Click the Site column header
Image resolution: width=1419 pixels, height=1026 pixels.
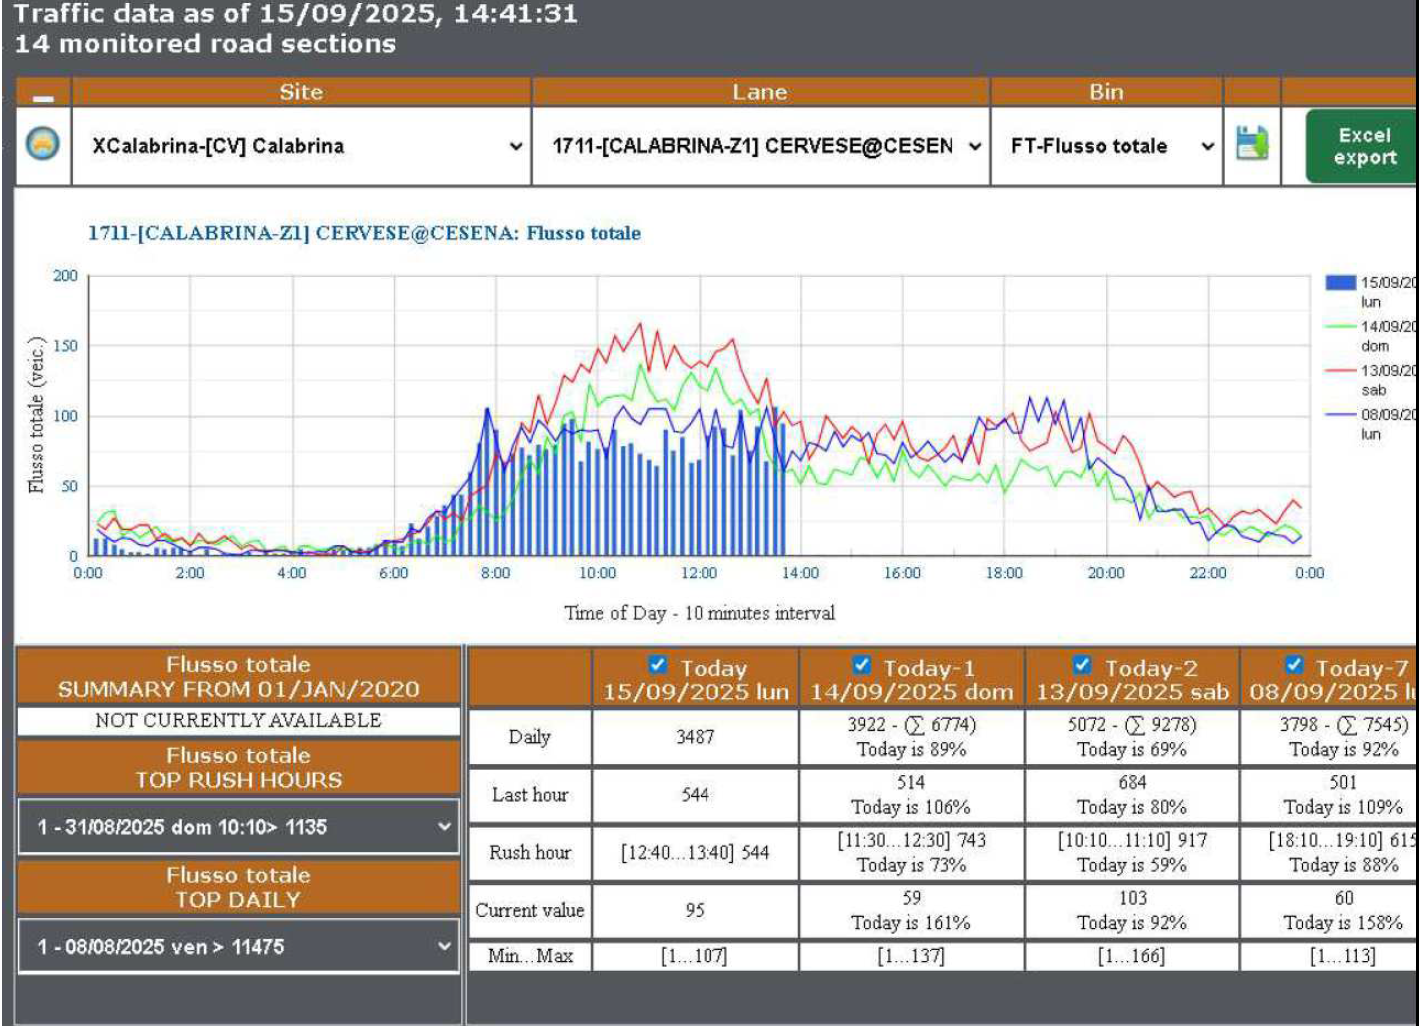pos(301,92)
